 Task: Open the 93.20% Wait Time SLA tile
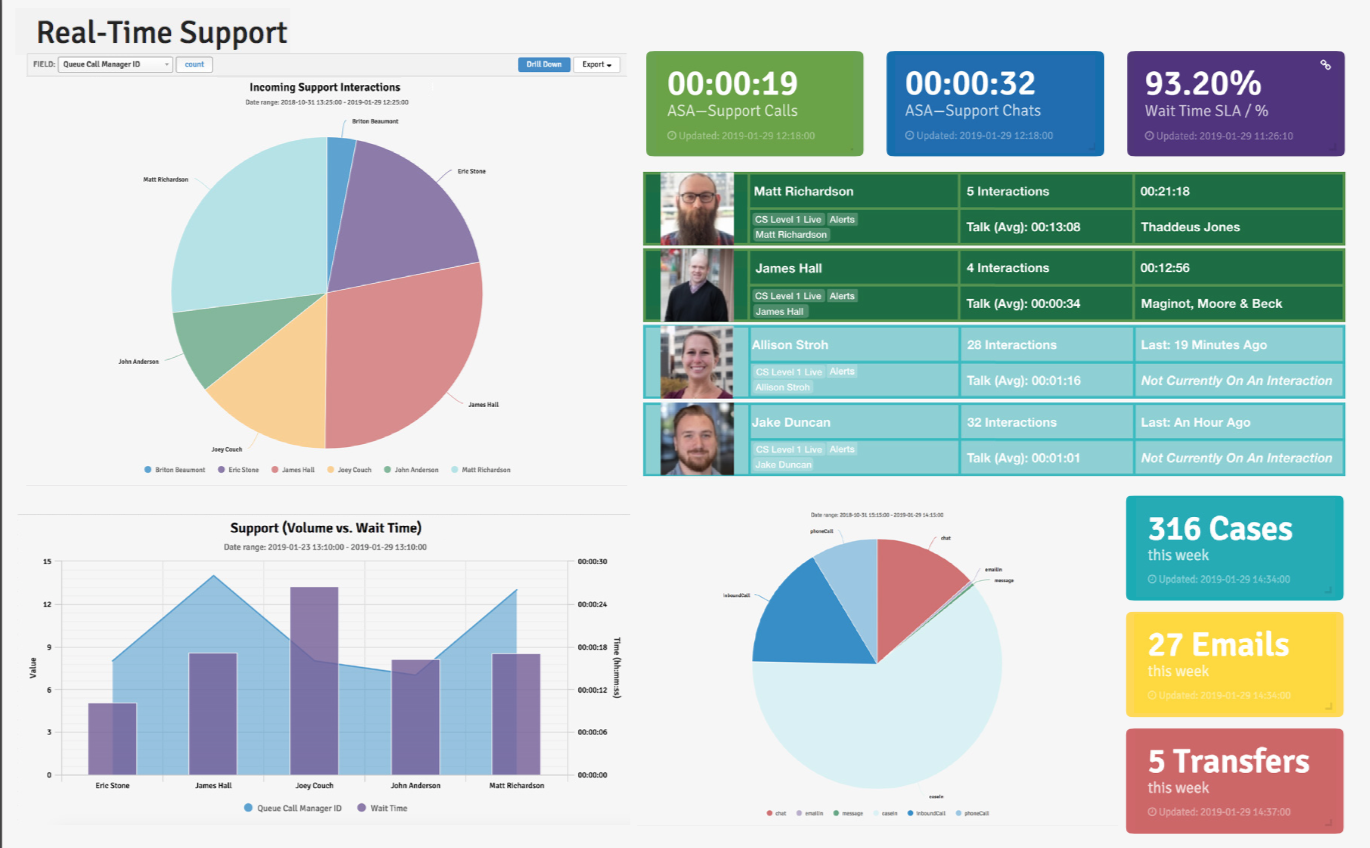click(x=1235, y=103)
